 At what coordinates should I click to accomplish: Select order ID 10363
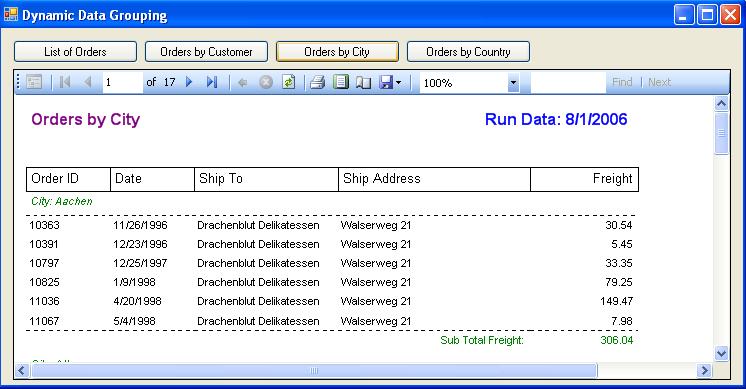pyautogui.click(x=44, y=225)
